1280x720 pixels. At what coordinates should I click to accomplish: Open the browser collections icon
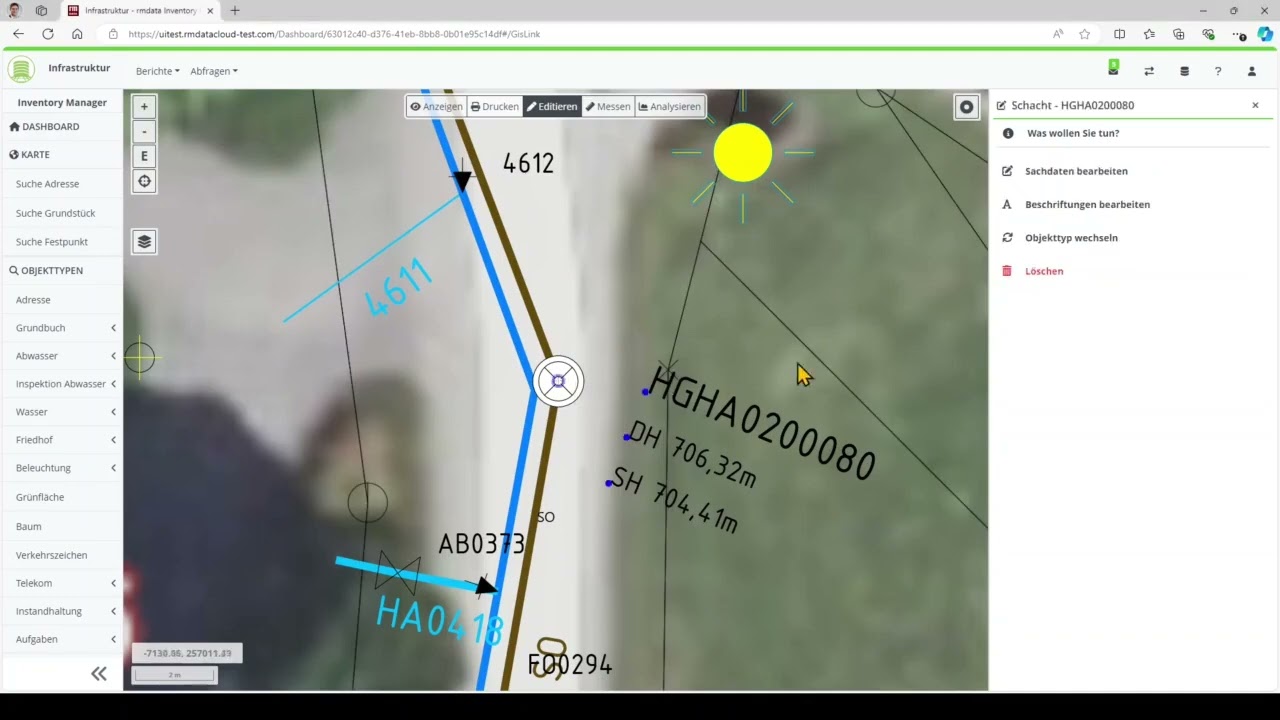[x=1179, y=34]
